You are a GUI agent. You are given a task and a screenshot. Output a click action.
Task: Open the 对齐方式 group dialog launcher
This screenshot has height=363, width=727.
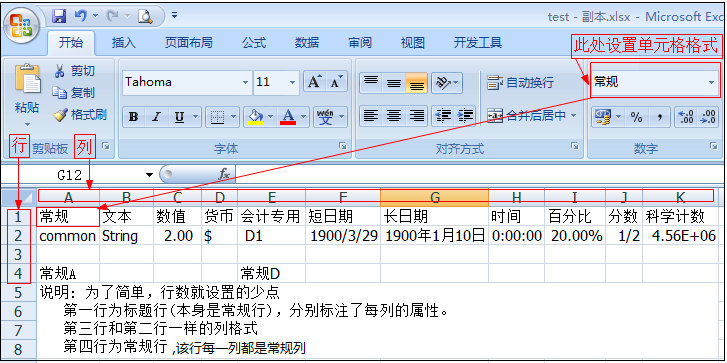[x=575, y=146]
